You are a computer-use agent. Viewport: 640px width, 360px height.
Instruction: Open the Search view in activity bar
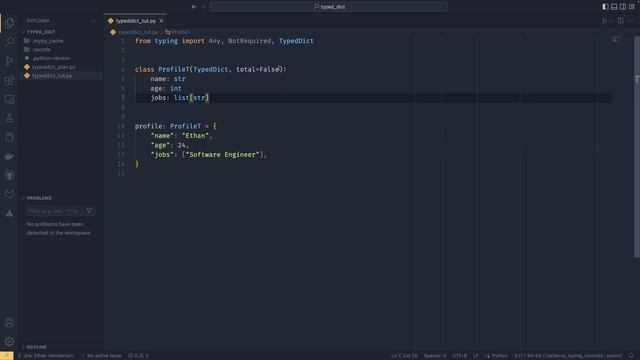(9, 42)
